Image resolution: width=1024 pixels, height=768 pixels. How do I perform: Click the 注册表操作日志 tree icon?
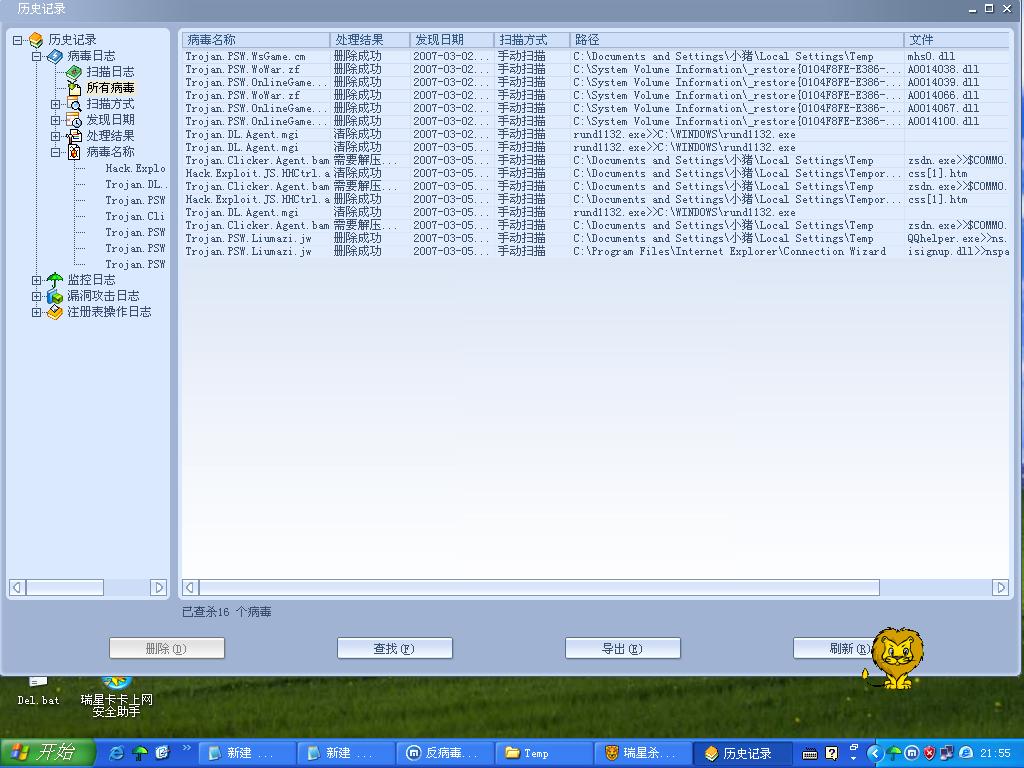56,312
